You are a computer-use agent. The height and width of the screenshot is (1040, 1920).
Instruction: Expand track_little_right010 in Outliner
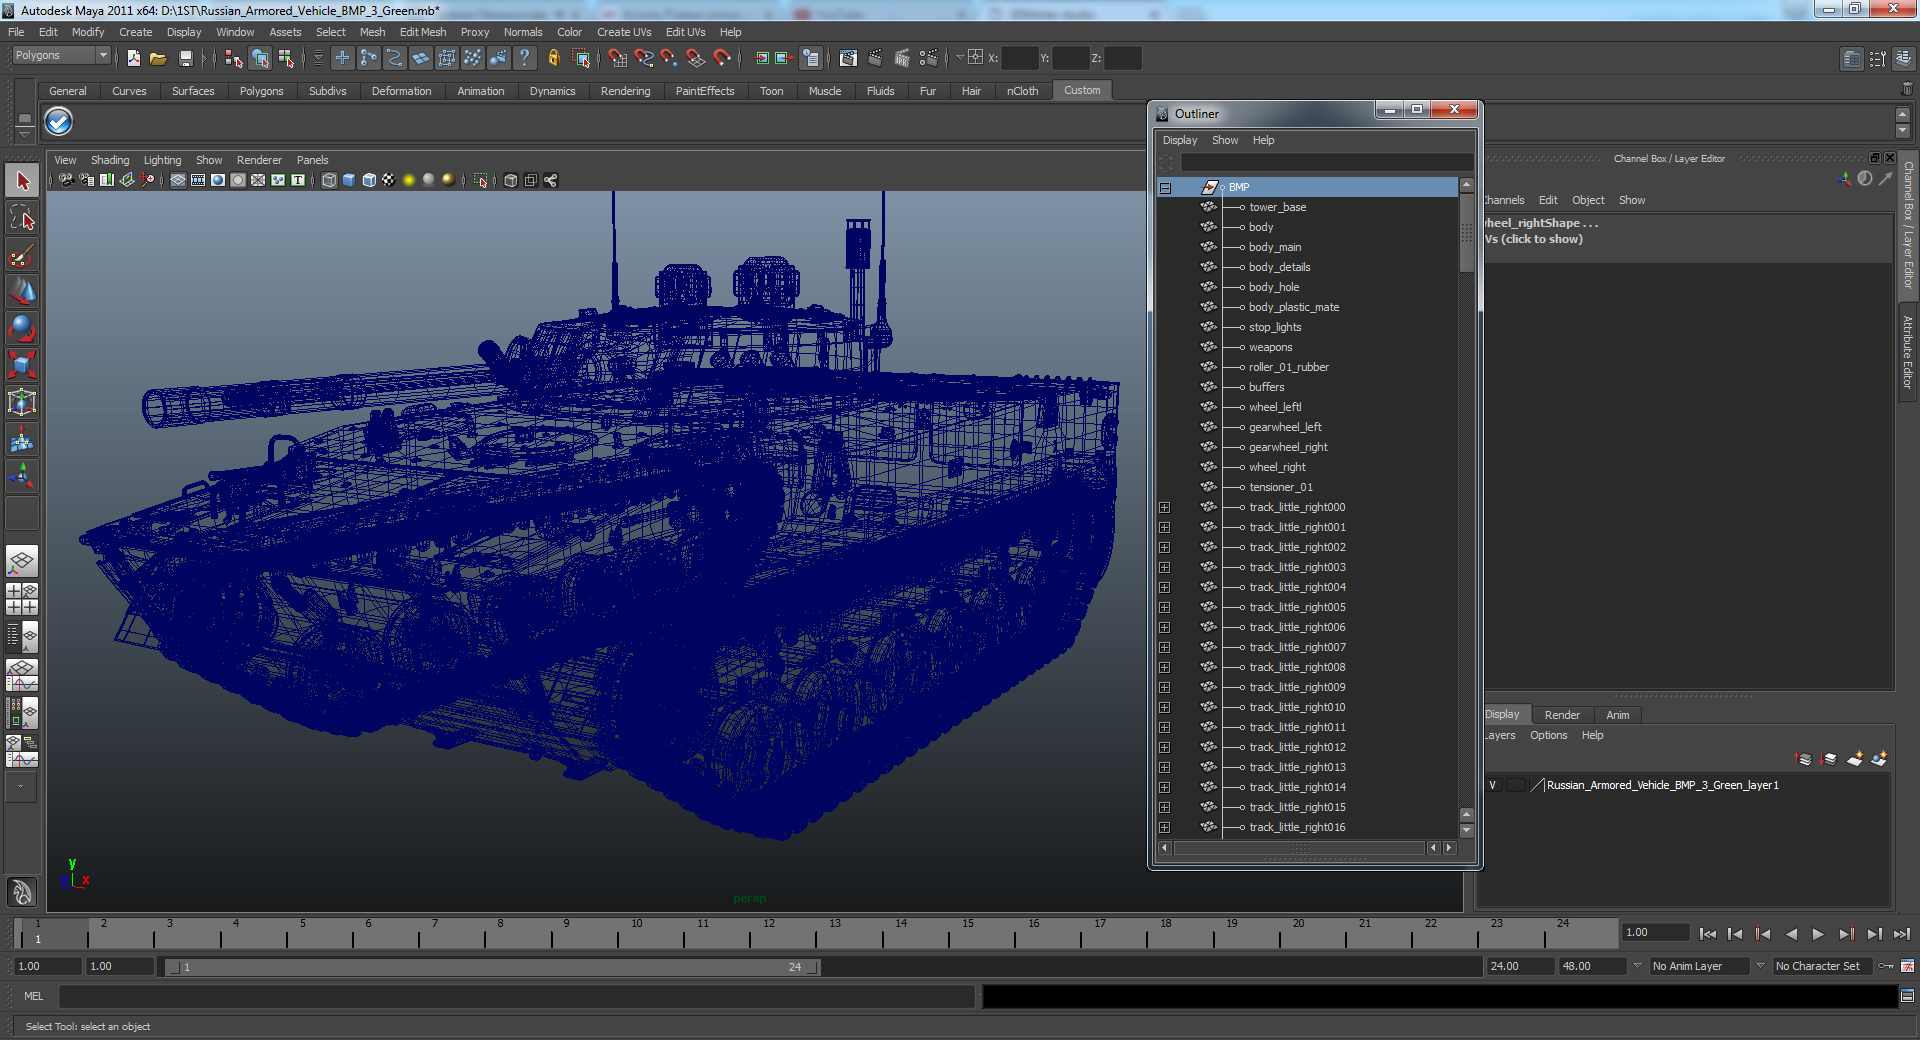(x=1165, y=707)
